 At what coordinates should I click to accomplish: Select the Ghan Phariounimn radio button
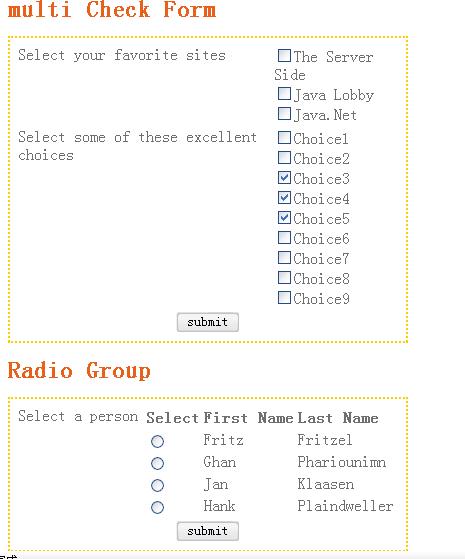pos(157,463)
